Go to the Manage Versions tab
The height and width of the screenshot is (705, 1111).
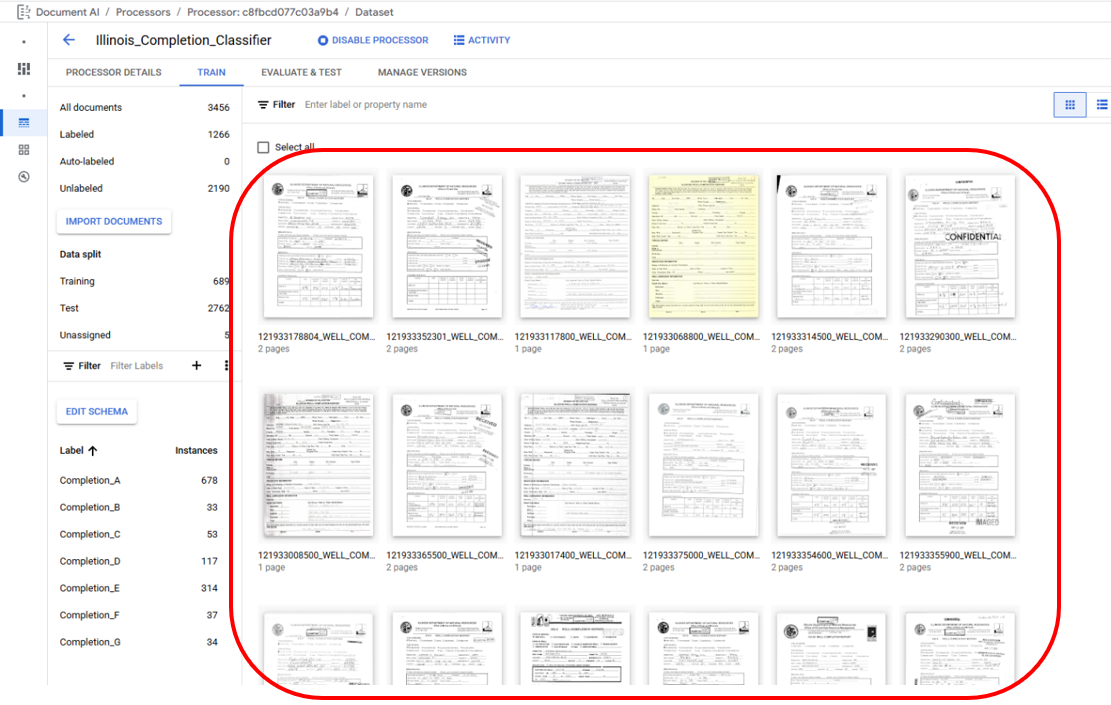click(422, 73)
